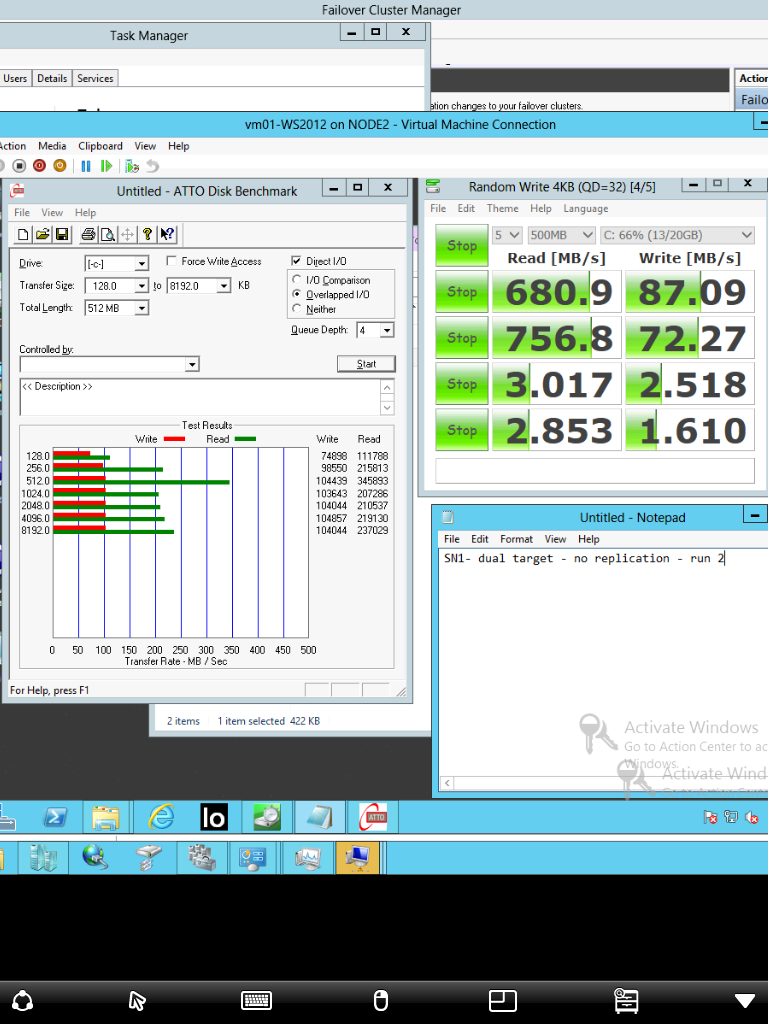Open the Transfer Size 128.0 dropdown
This screenshot has width=768, height=1024.
[142, 286]
